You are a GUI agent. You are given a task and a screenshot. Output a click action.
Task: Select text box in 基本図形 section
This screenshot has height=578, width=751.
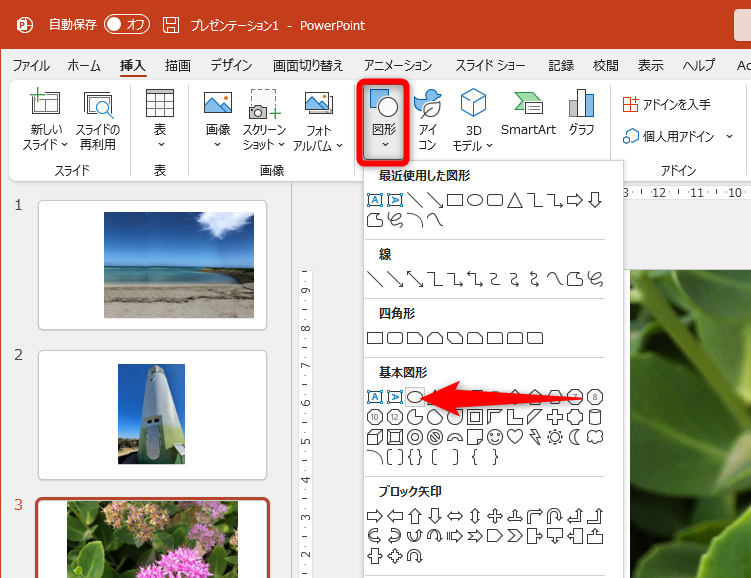(375, 397)
